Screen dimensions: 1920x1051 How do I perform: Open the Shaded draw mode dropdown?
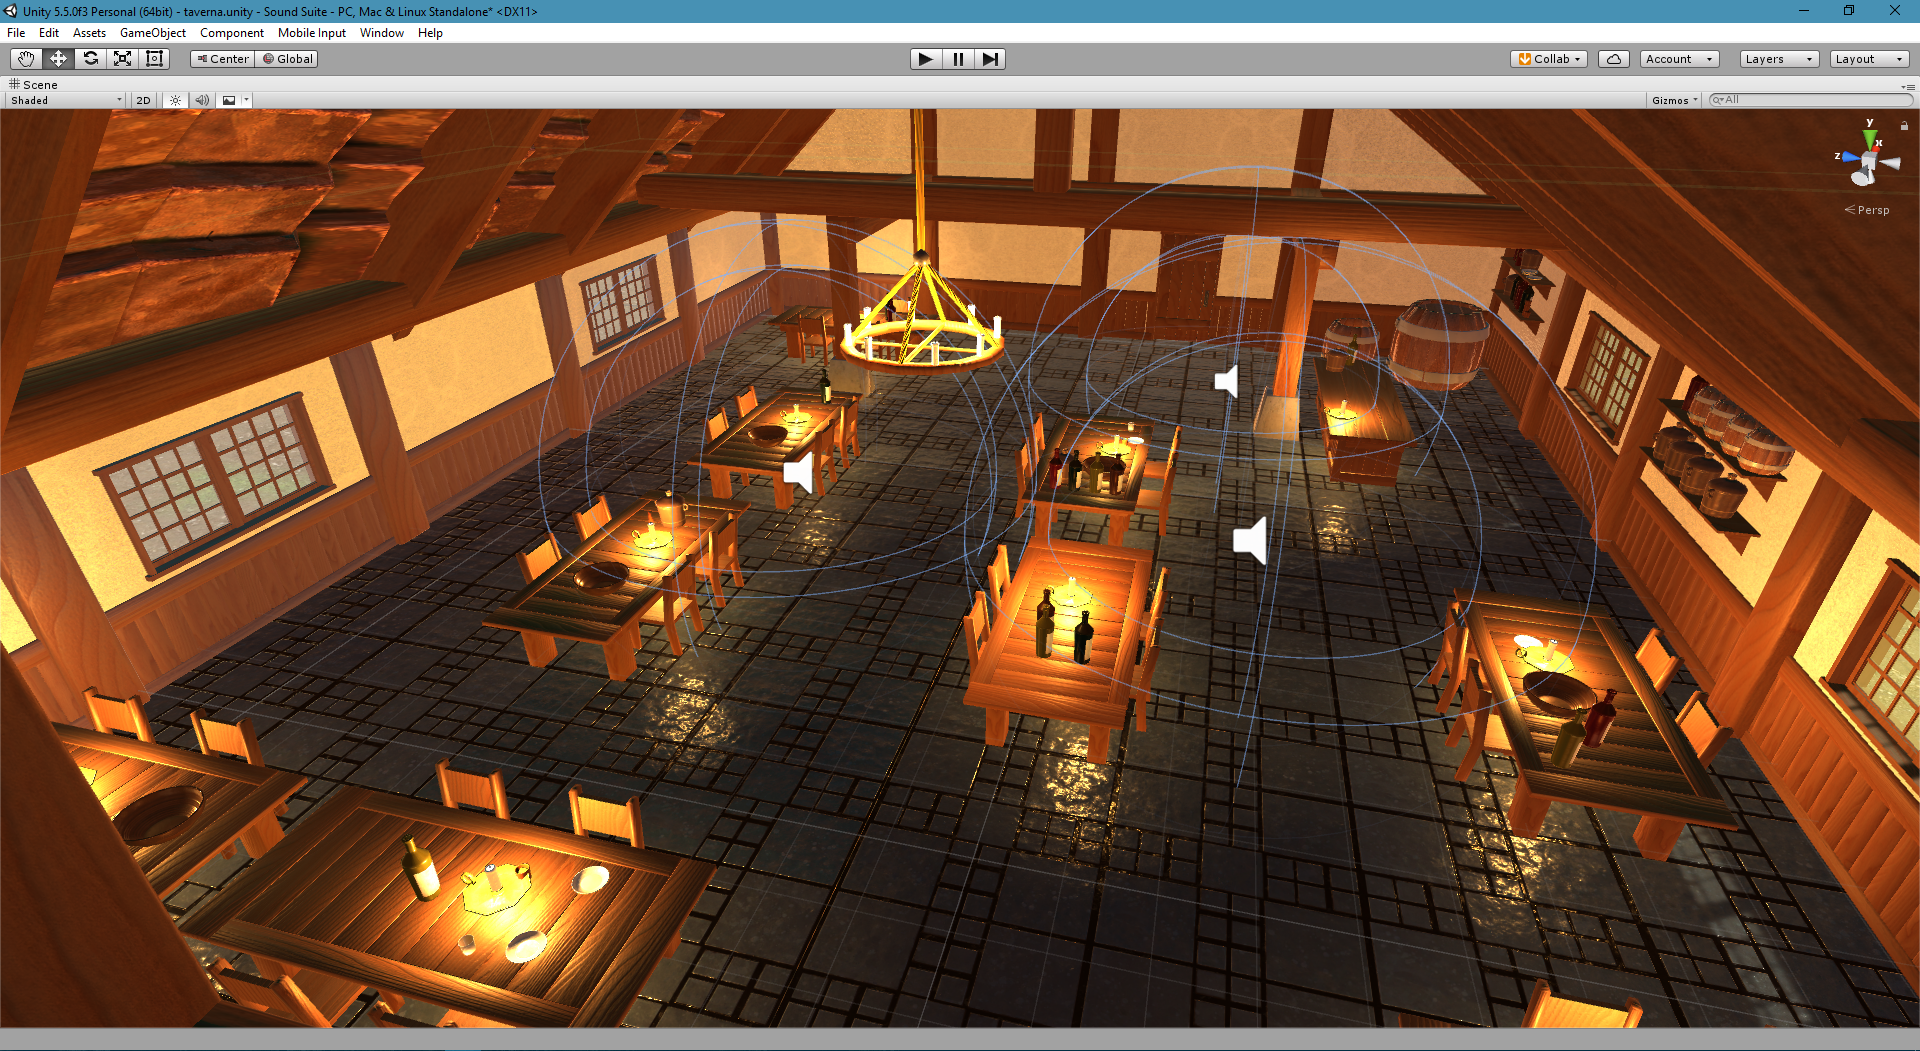[66, 100]
